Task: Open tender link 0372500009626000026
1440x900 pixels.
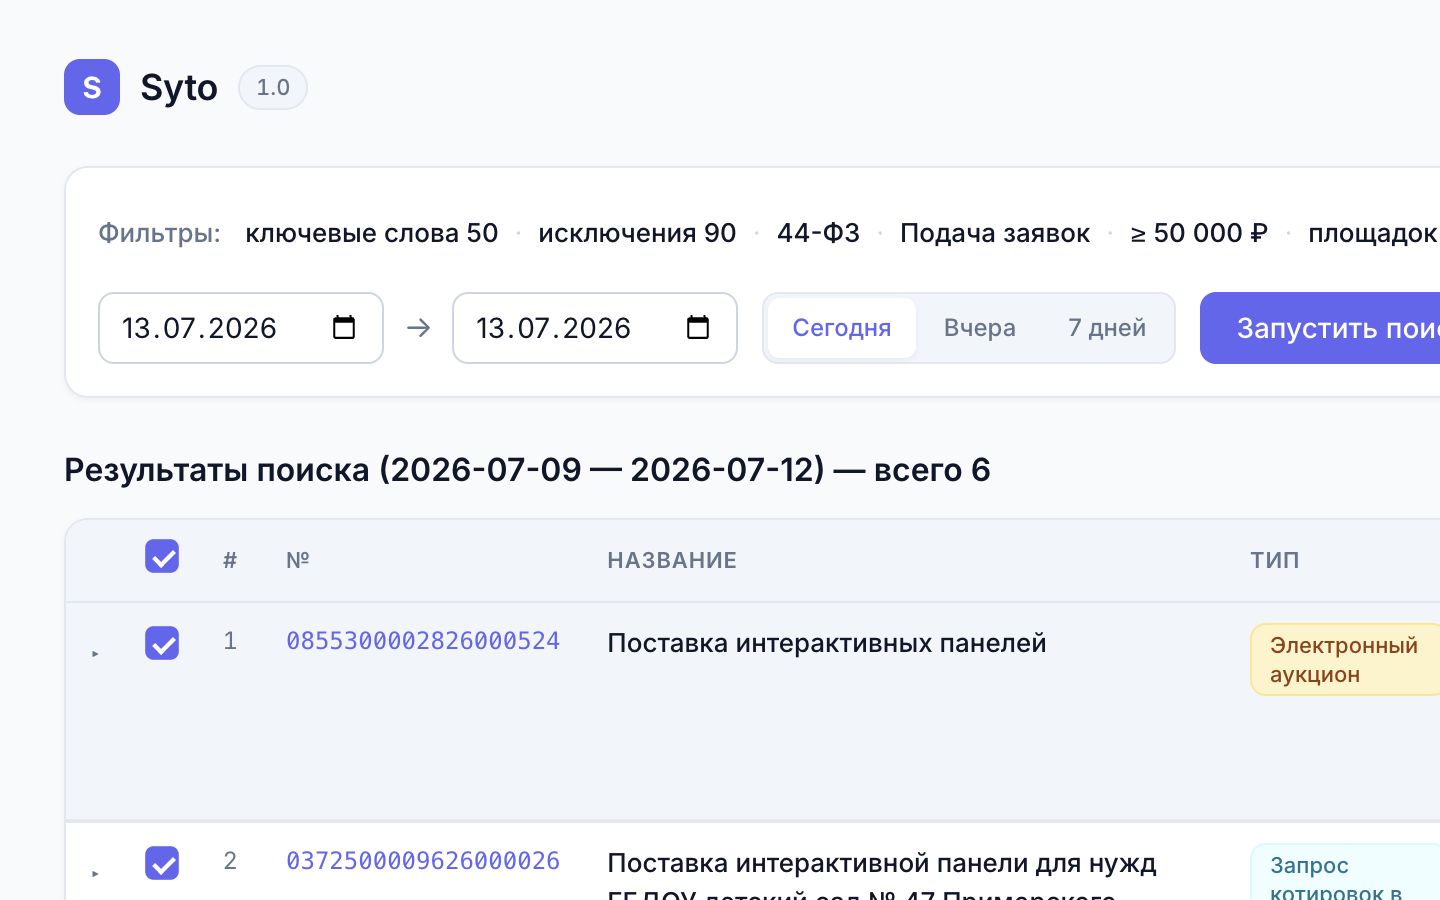Action: (423, 861)
